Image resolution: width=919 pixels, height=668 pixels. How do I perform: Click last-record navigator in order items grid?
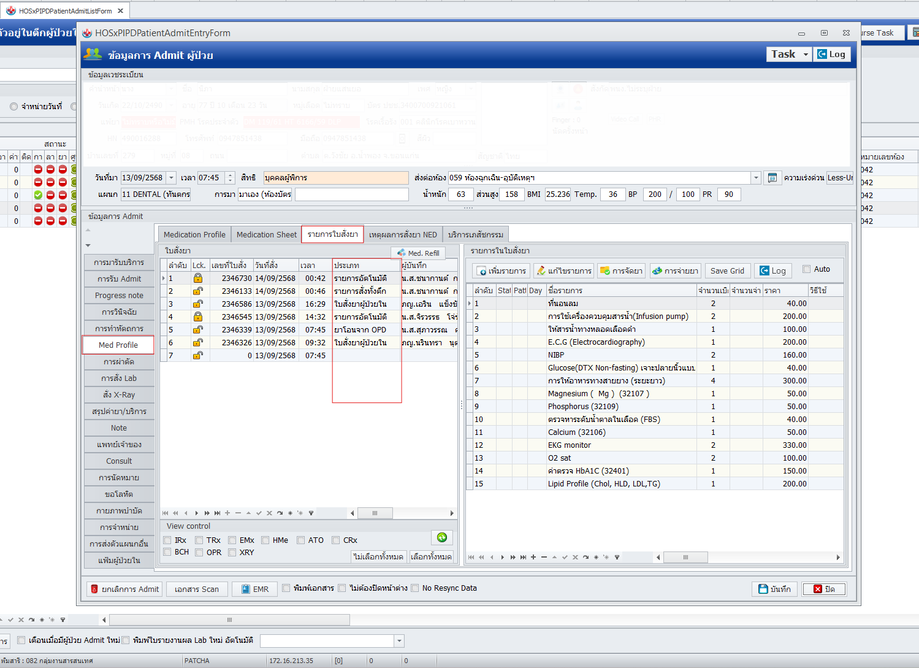[x=523, y=557]
